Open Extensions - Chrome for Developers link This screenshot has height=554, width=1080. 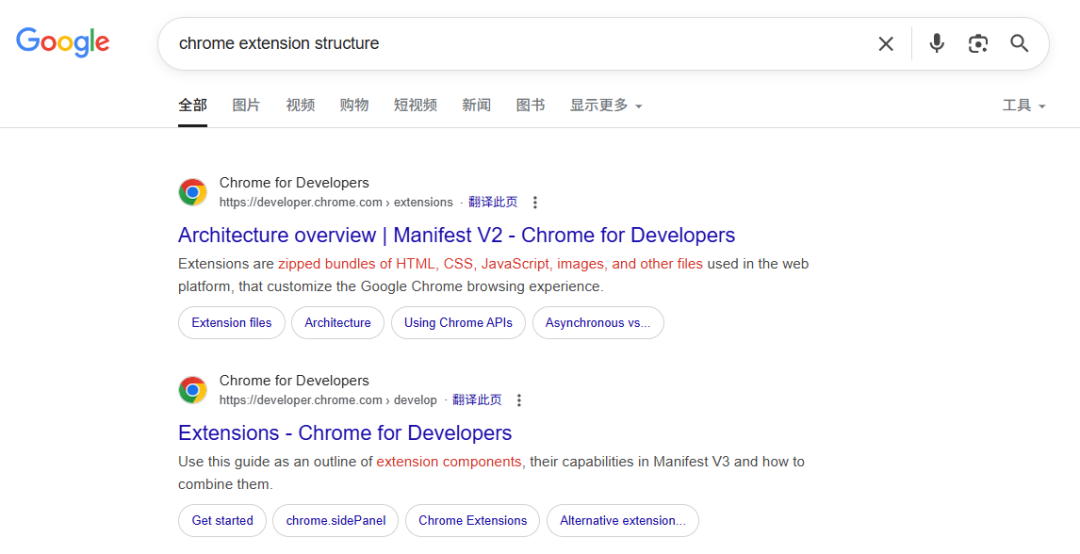[x=345, y=433]
